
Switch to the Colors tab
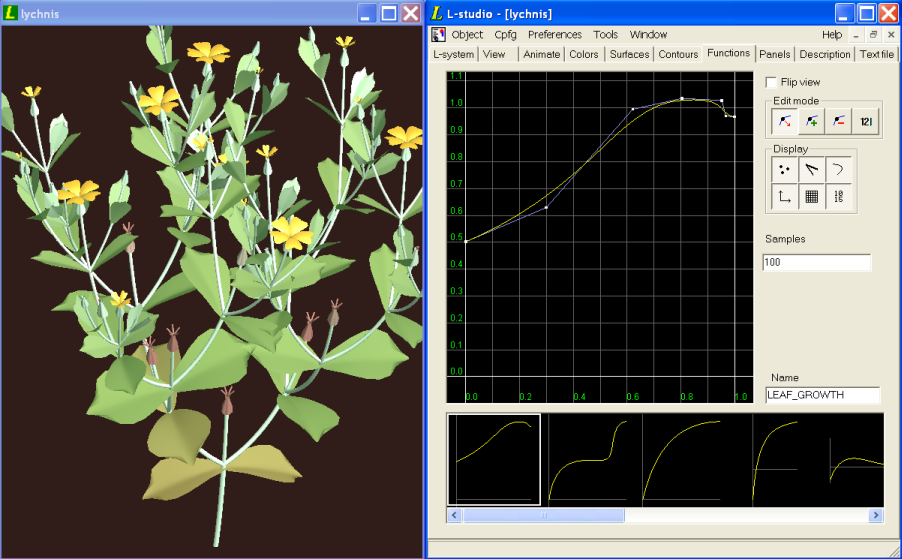(x=584, y=54)
